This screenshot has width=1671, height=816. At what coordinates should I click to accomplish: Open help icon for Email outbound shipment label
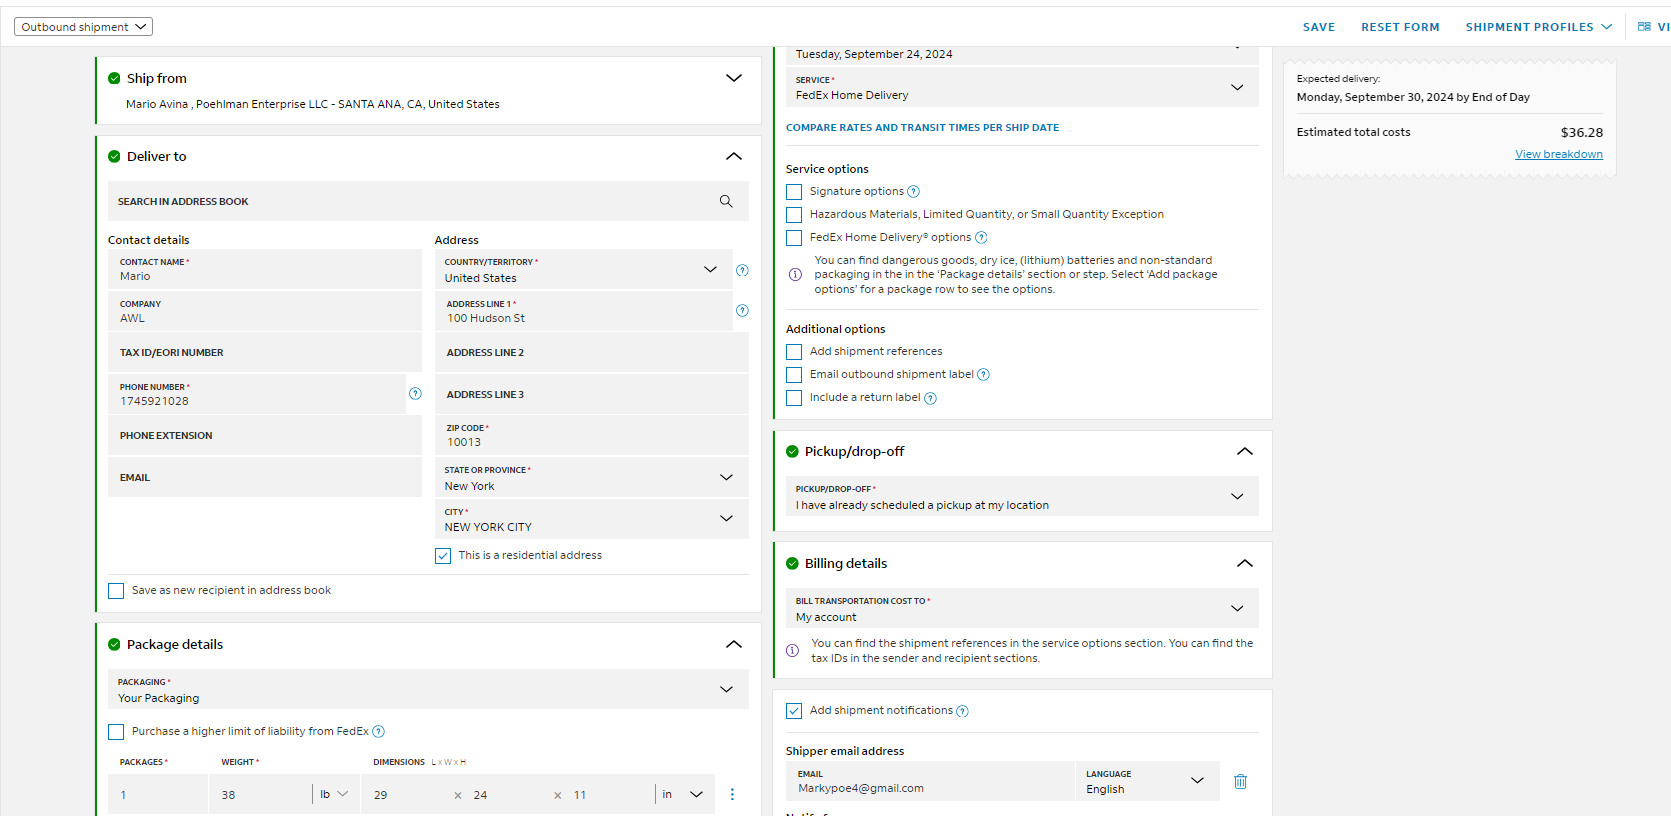983,375
